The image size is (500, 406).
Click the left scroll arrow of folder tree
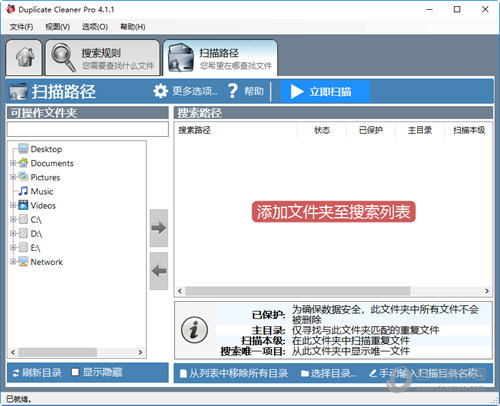pyautogui.click(x=13, y=352)
